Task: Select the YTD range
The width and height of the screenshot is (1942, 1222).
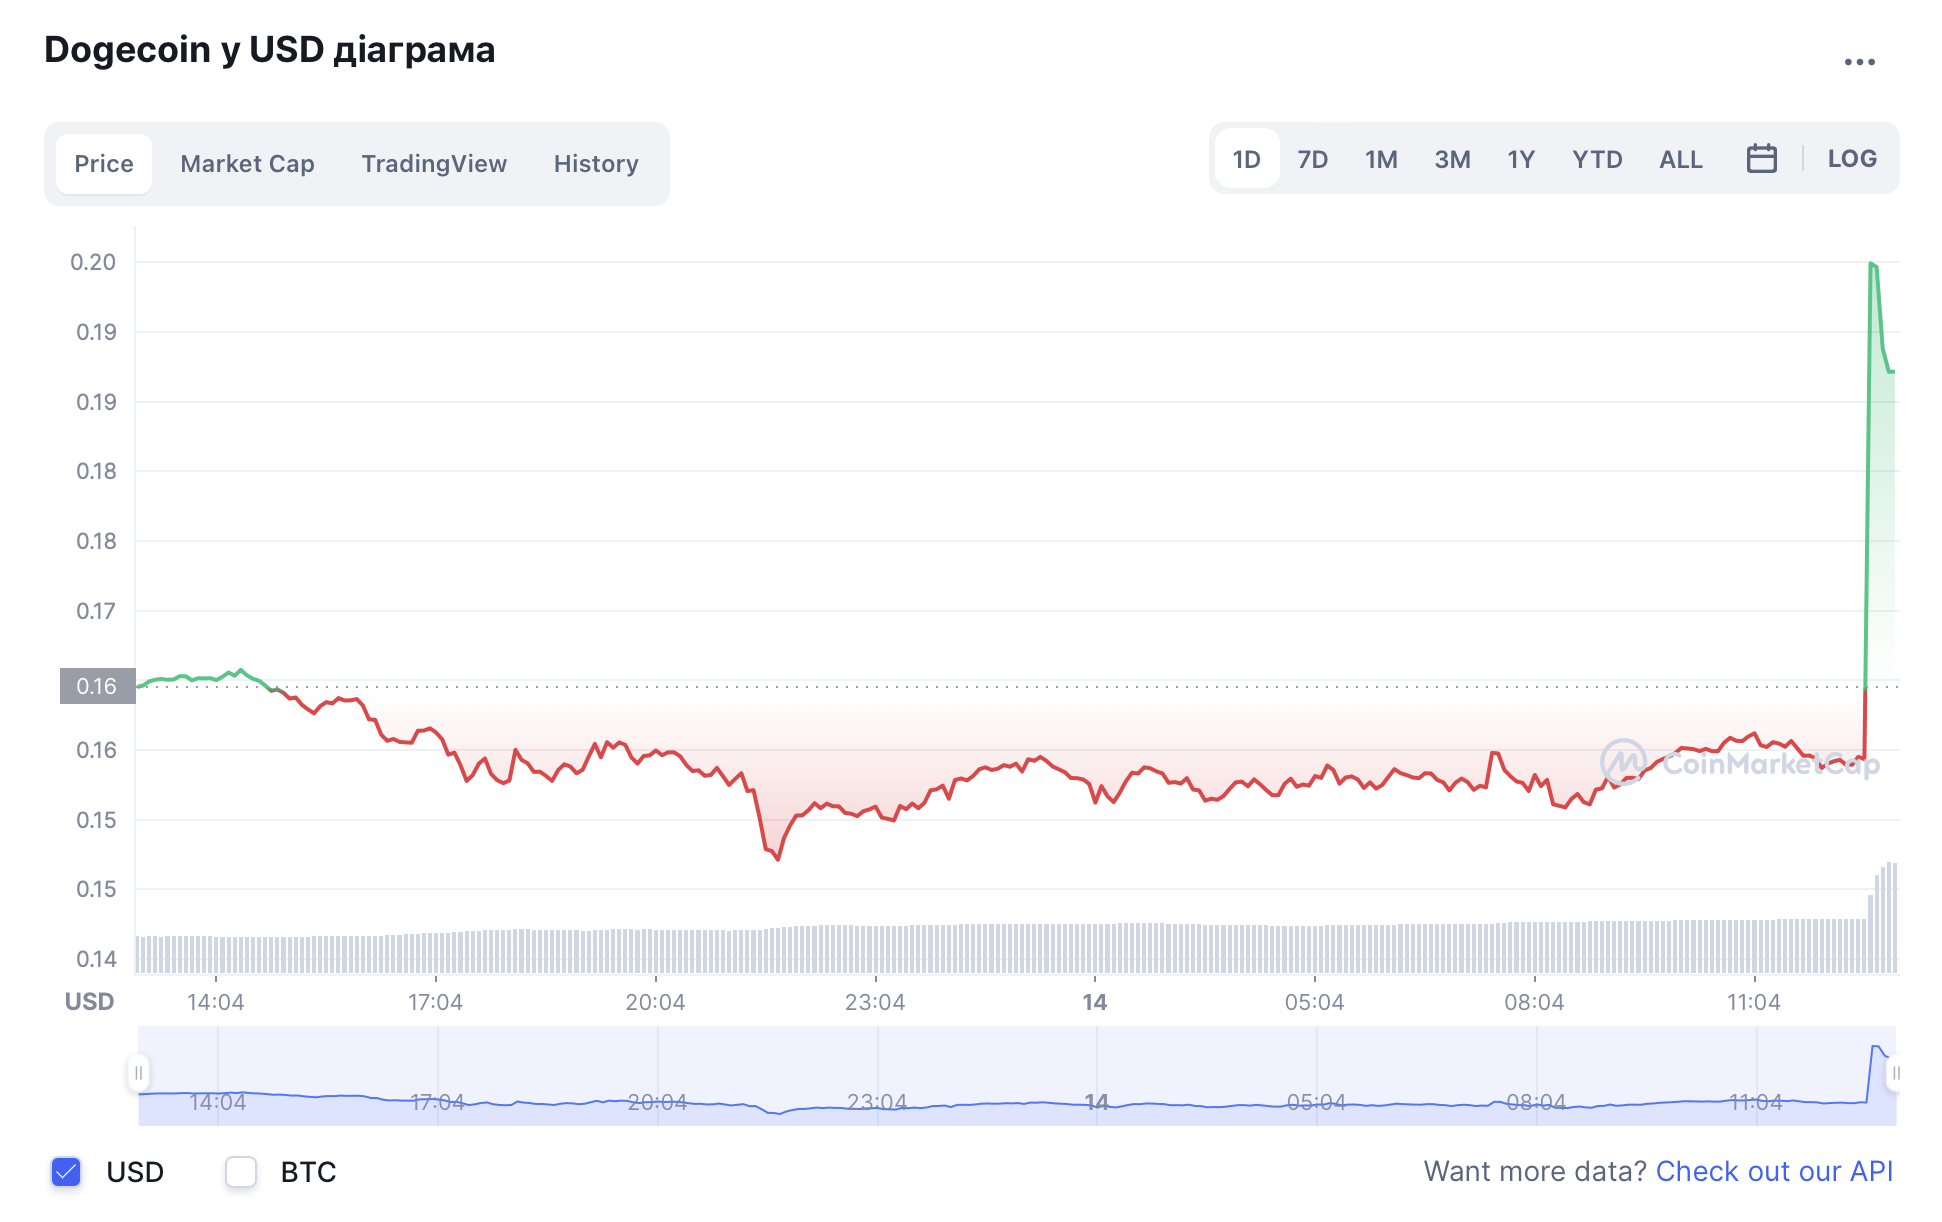Action: (1597, 159)
